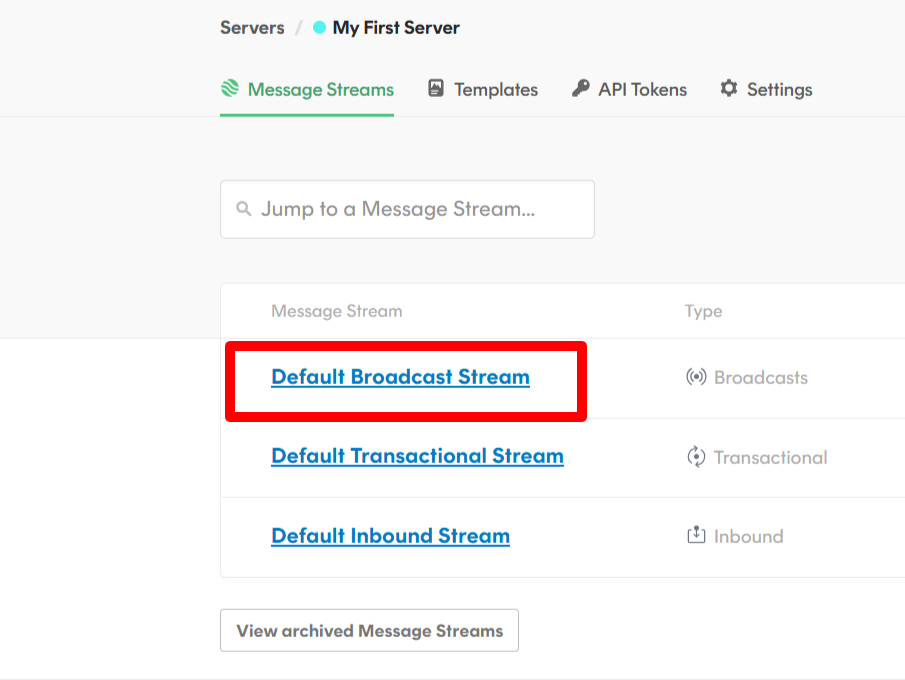Go to the Settings tab
This screenshot has width=905, height=680.
[779, 90]
